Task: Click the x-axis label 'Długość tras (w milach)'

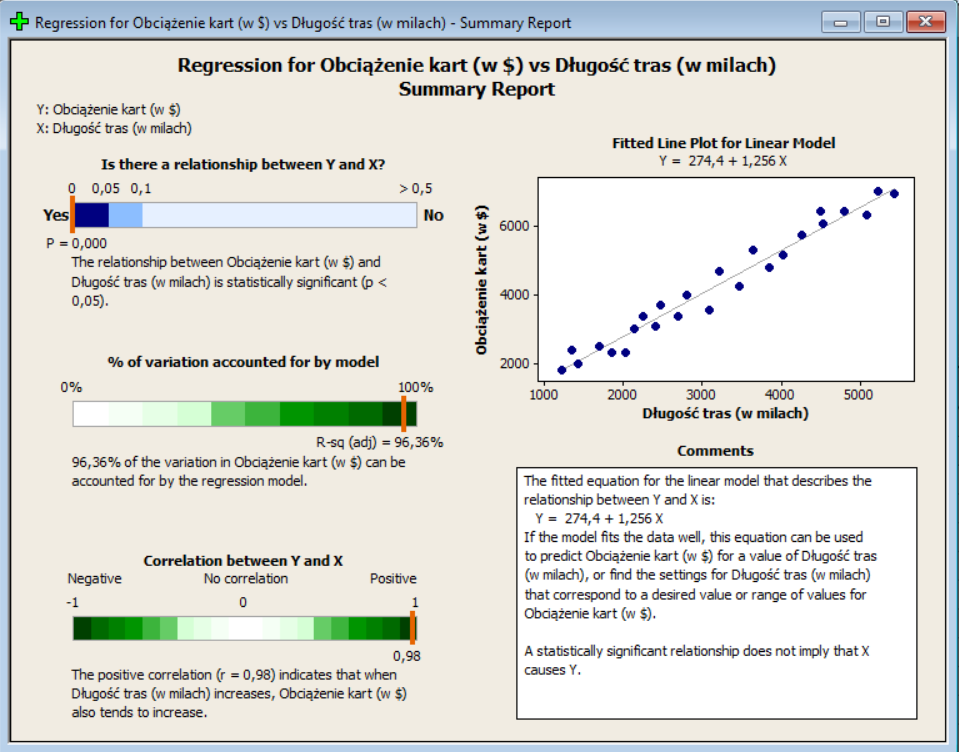Action: [725, 413]
